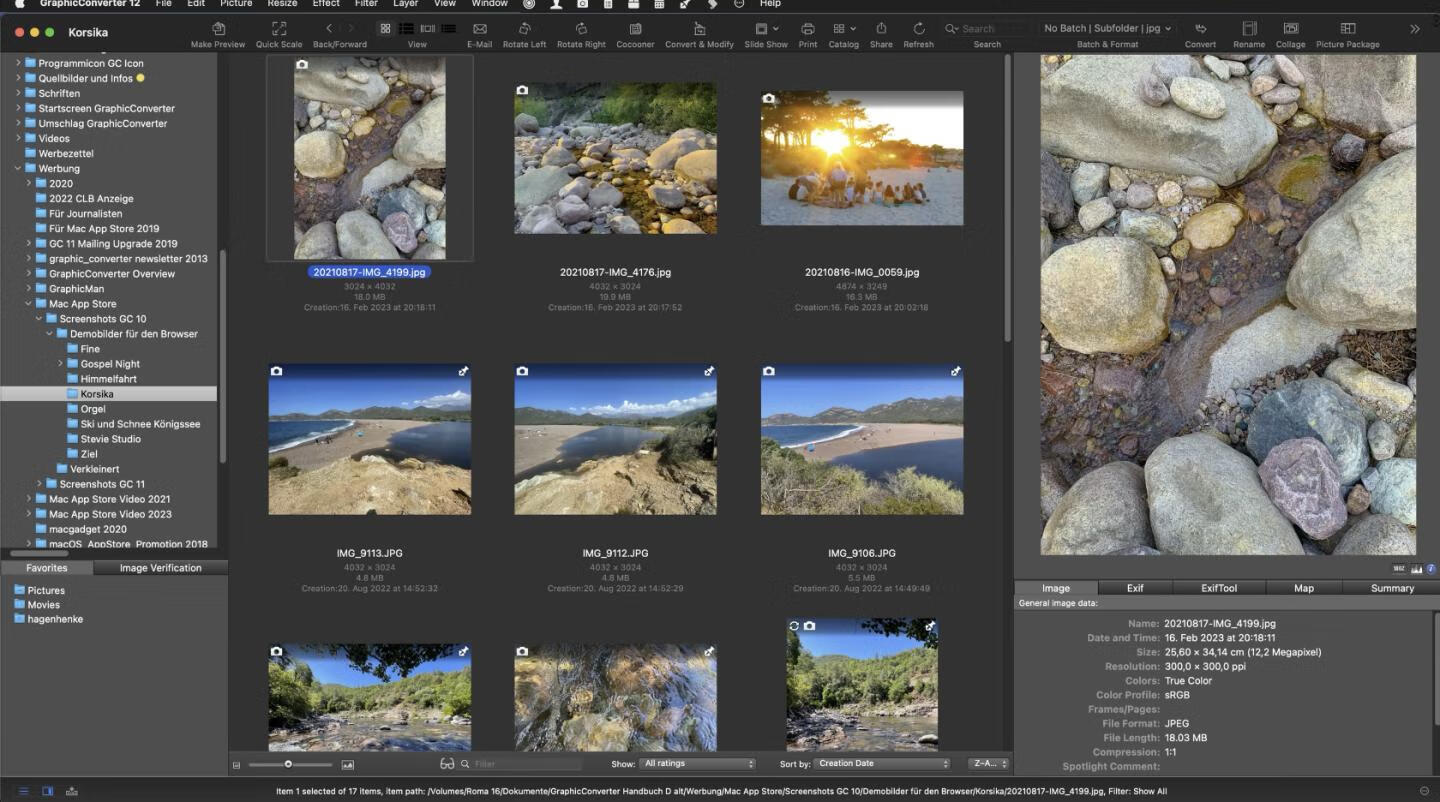Click the Convert batch icon
Viewport: 1440px width, 802px height.
tap(1200, 29)
